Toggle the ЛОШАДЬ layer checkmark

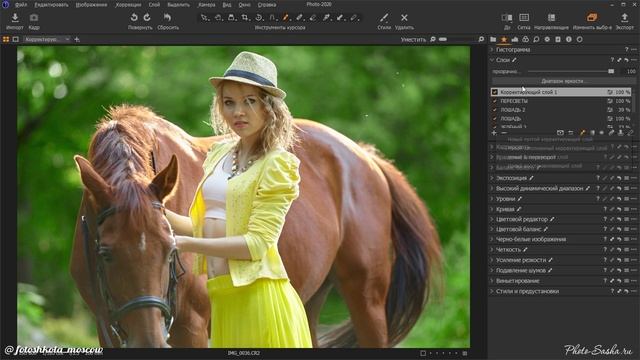(x=495, y=119)
